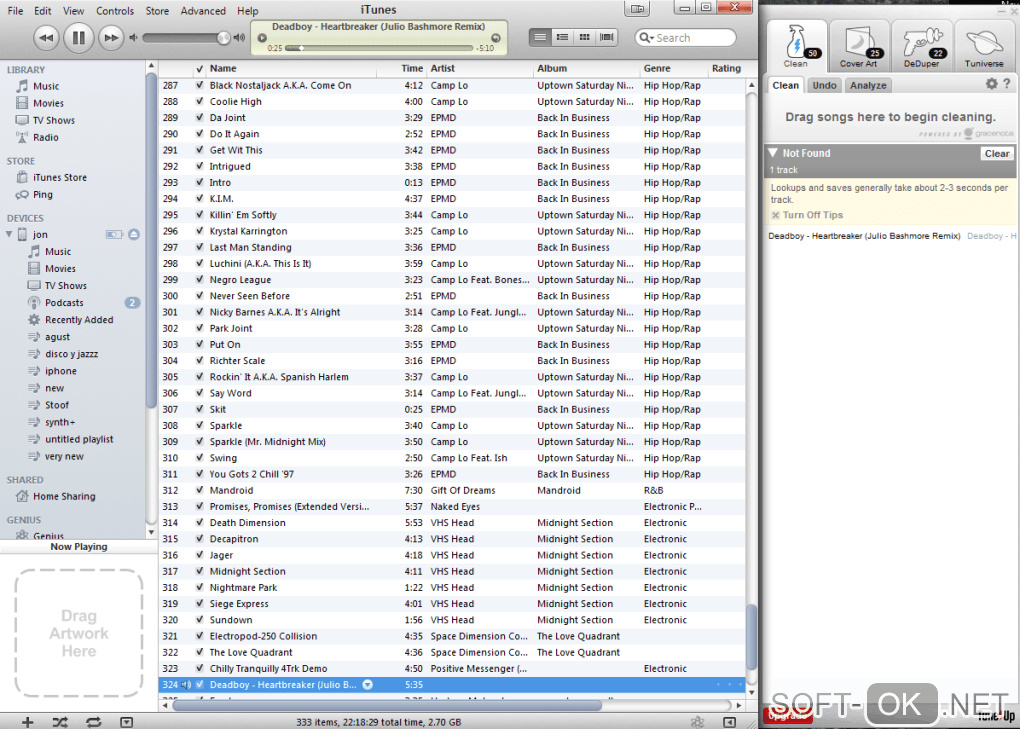Open the Controls menu
Viewport: 1020px width, 729px height.
click(114, 10)
